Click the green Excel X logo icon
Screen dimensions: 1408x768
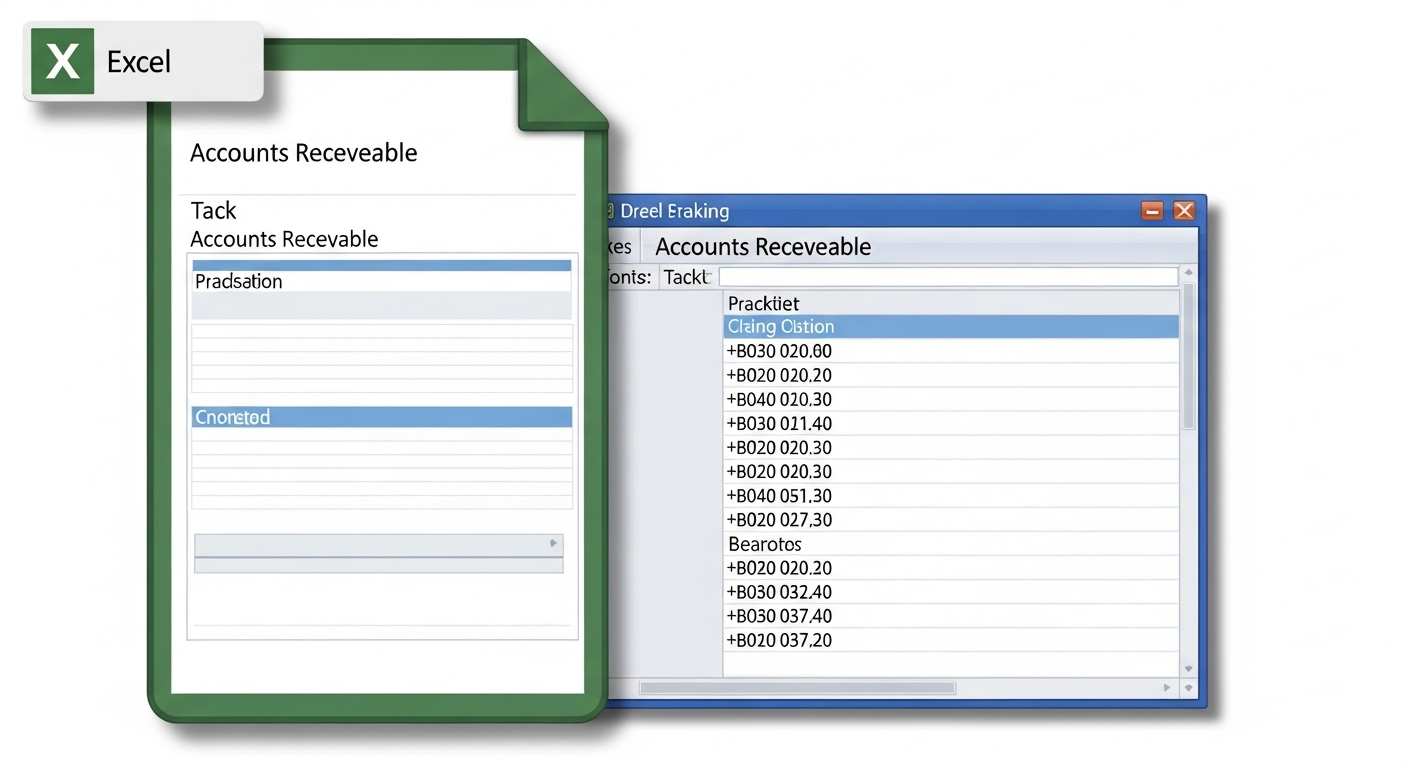(x=62, y=61)
